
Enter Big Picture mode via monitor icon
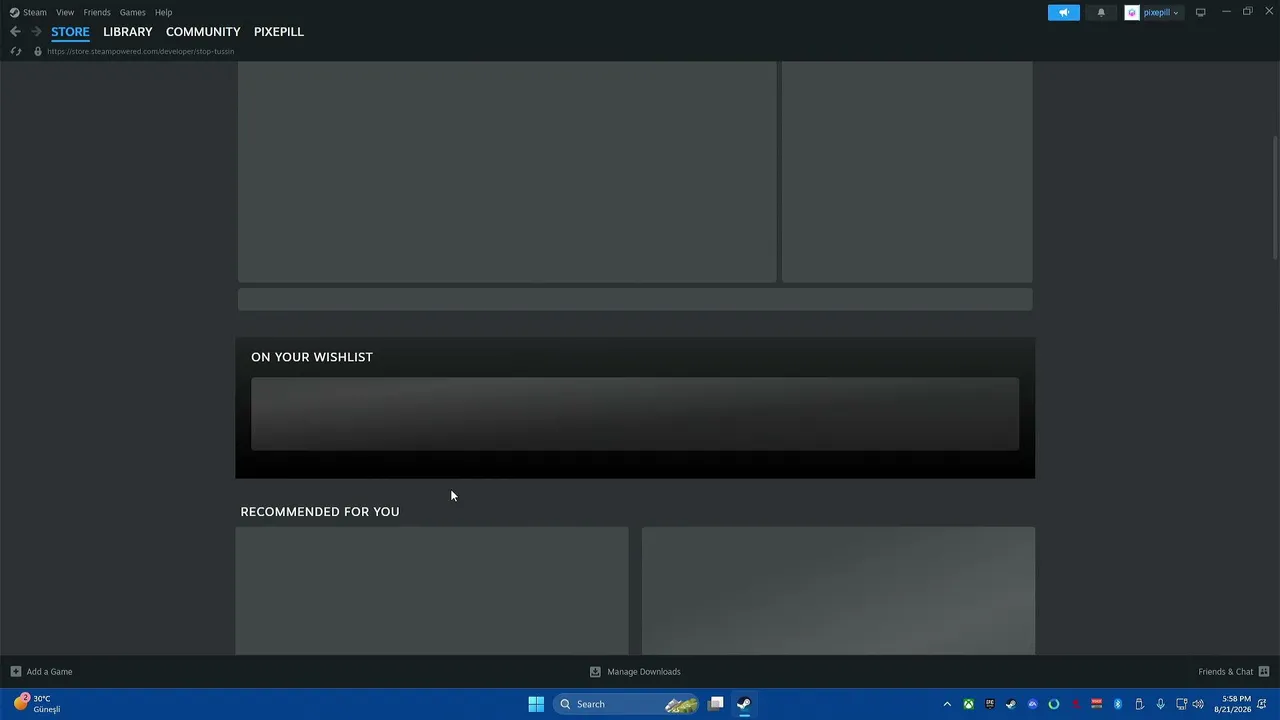coord(1200,12)
